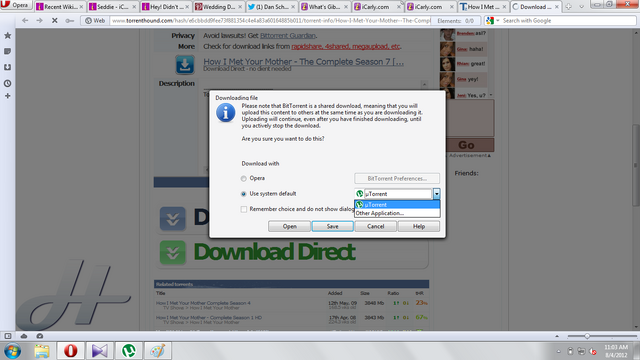
Task: Click the Description box scroll up arrow
Action: [424, 84]
